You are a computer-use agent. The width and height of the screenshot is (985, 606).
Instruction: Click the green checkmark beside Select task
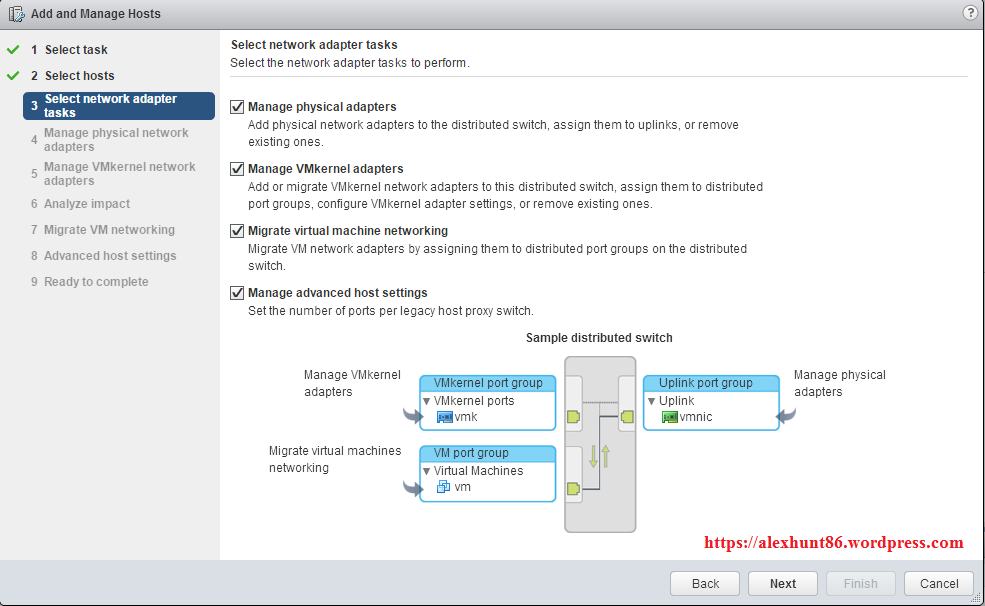coord(13,50)
